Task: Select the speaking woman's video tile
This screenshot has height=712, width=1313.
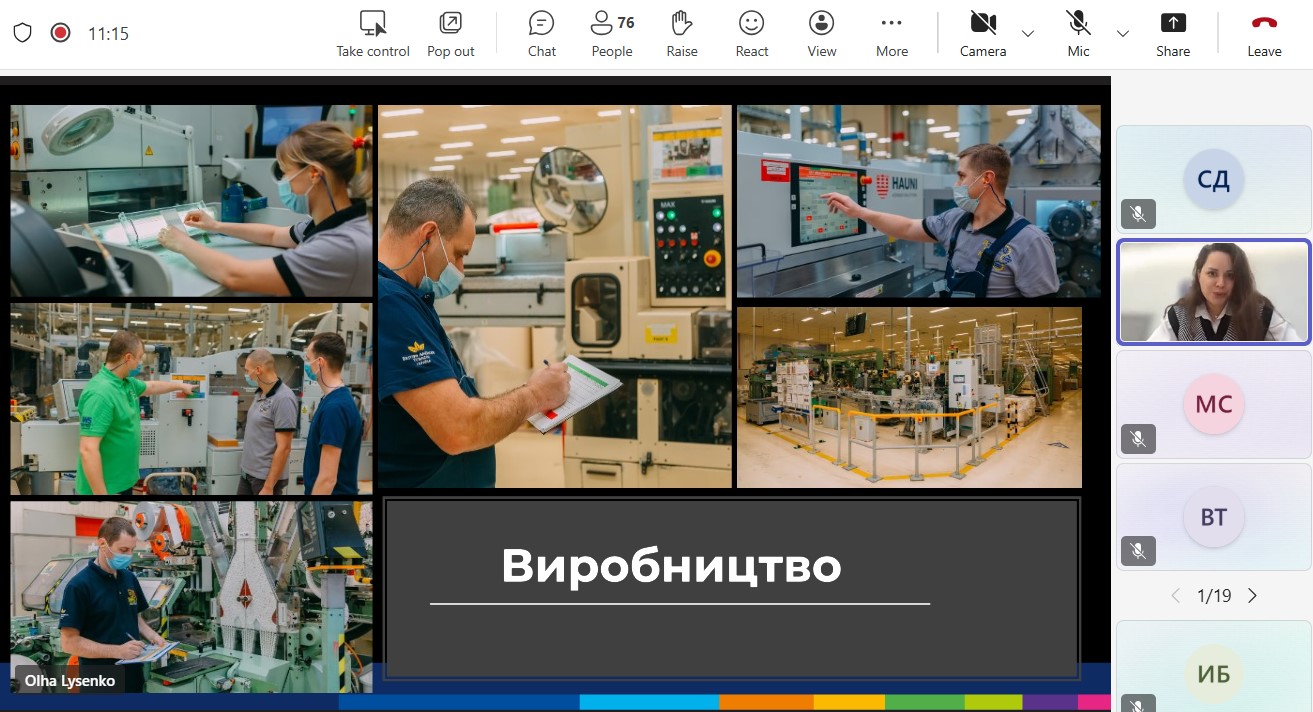Action: [1213, 292]
